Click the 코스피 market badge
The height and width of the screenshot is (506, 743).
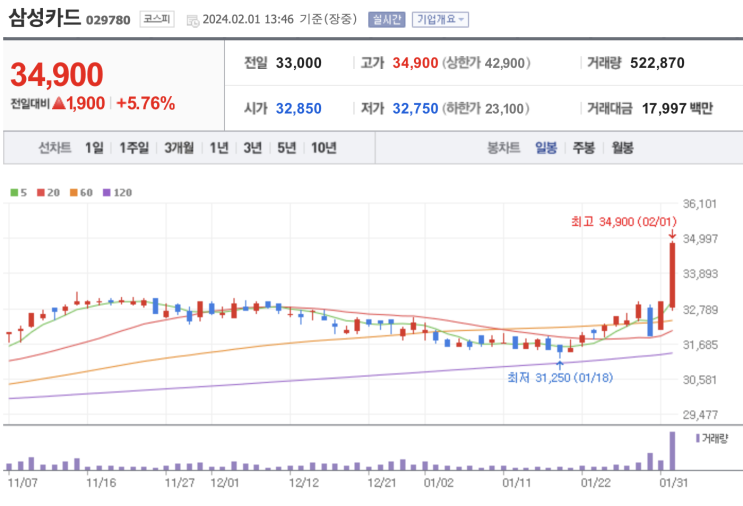pyautogui.click(x=157, y=19)
